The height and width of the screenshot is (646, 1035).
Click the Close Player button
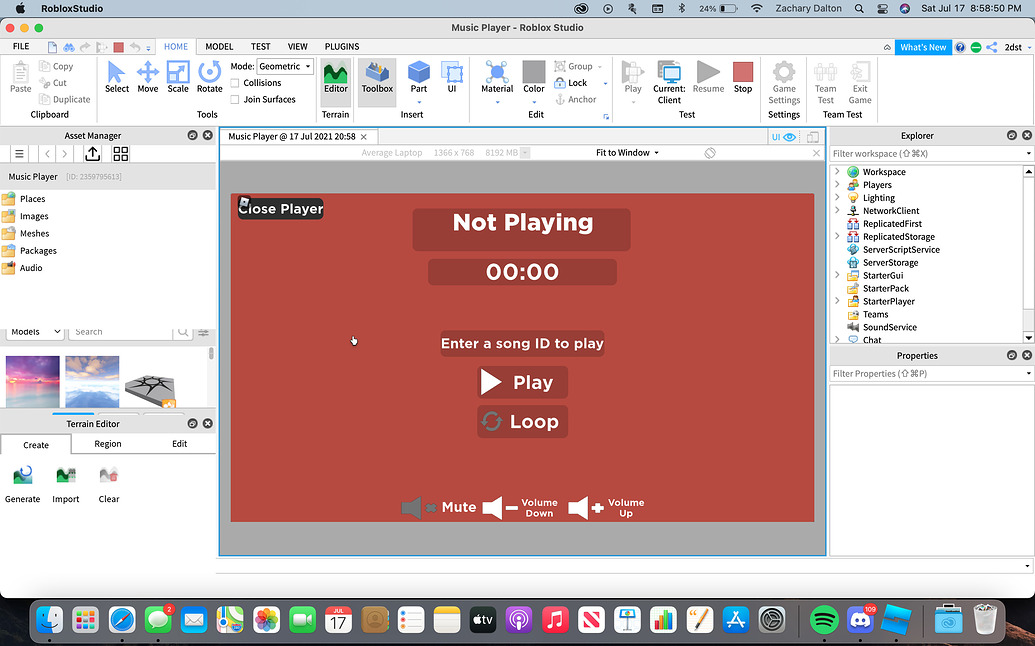click(281, 209)
